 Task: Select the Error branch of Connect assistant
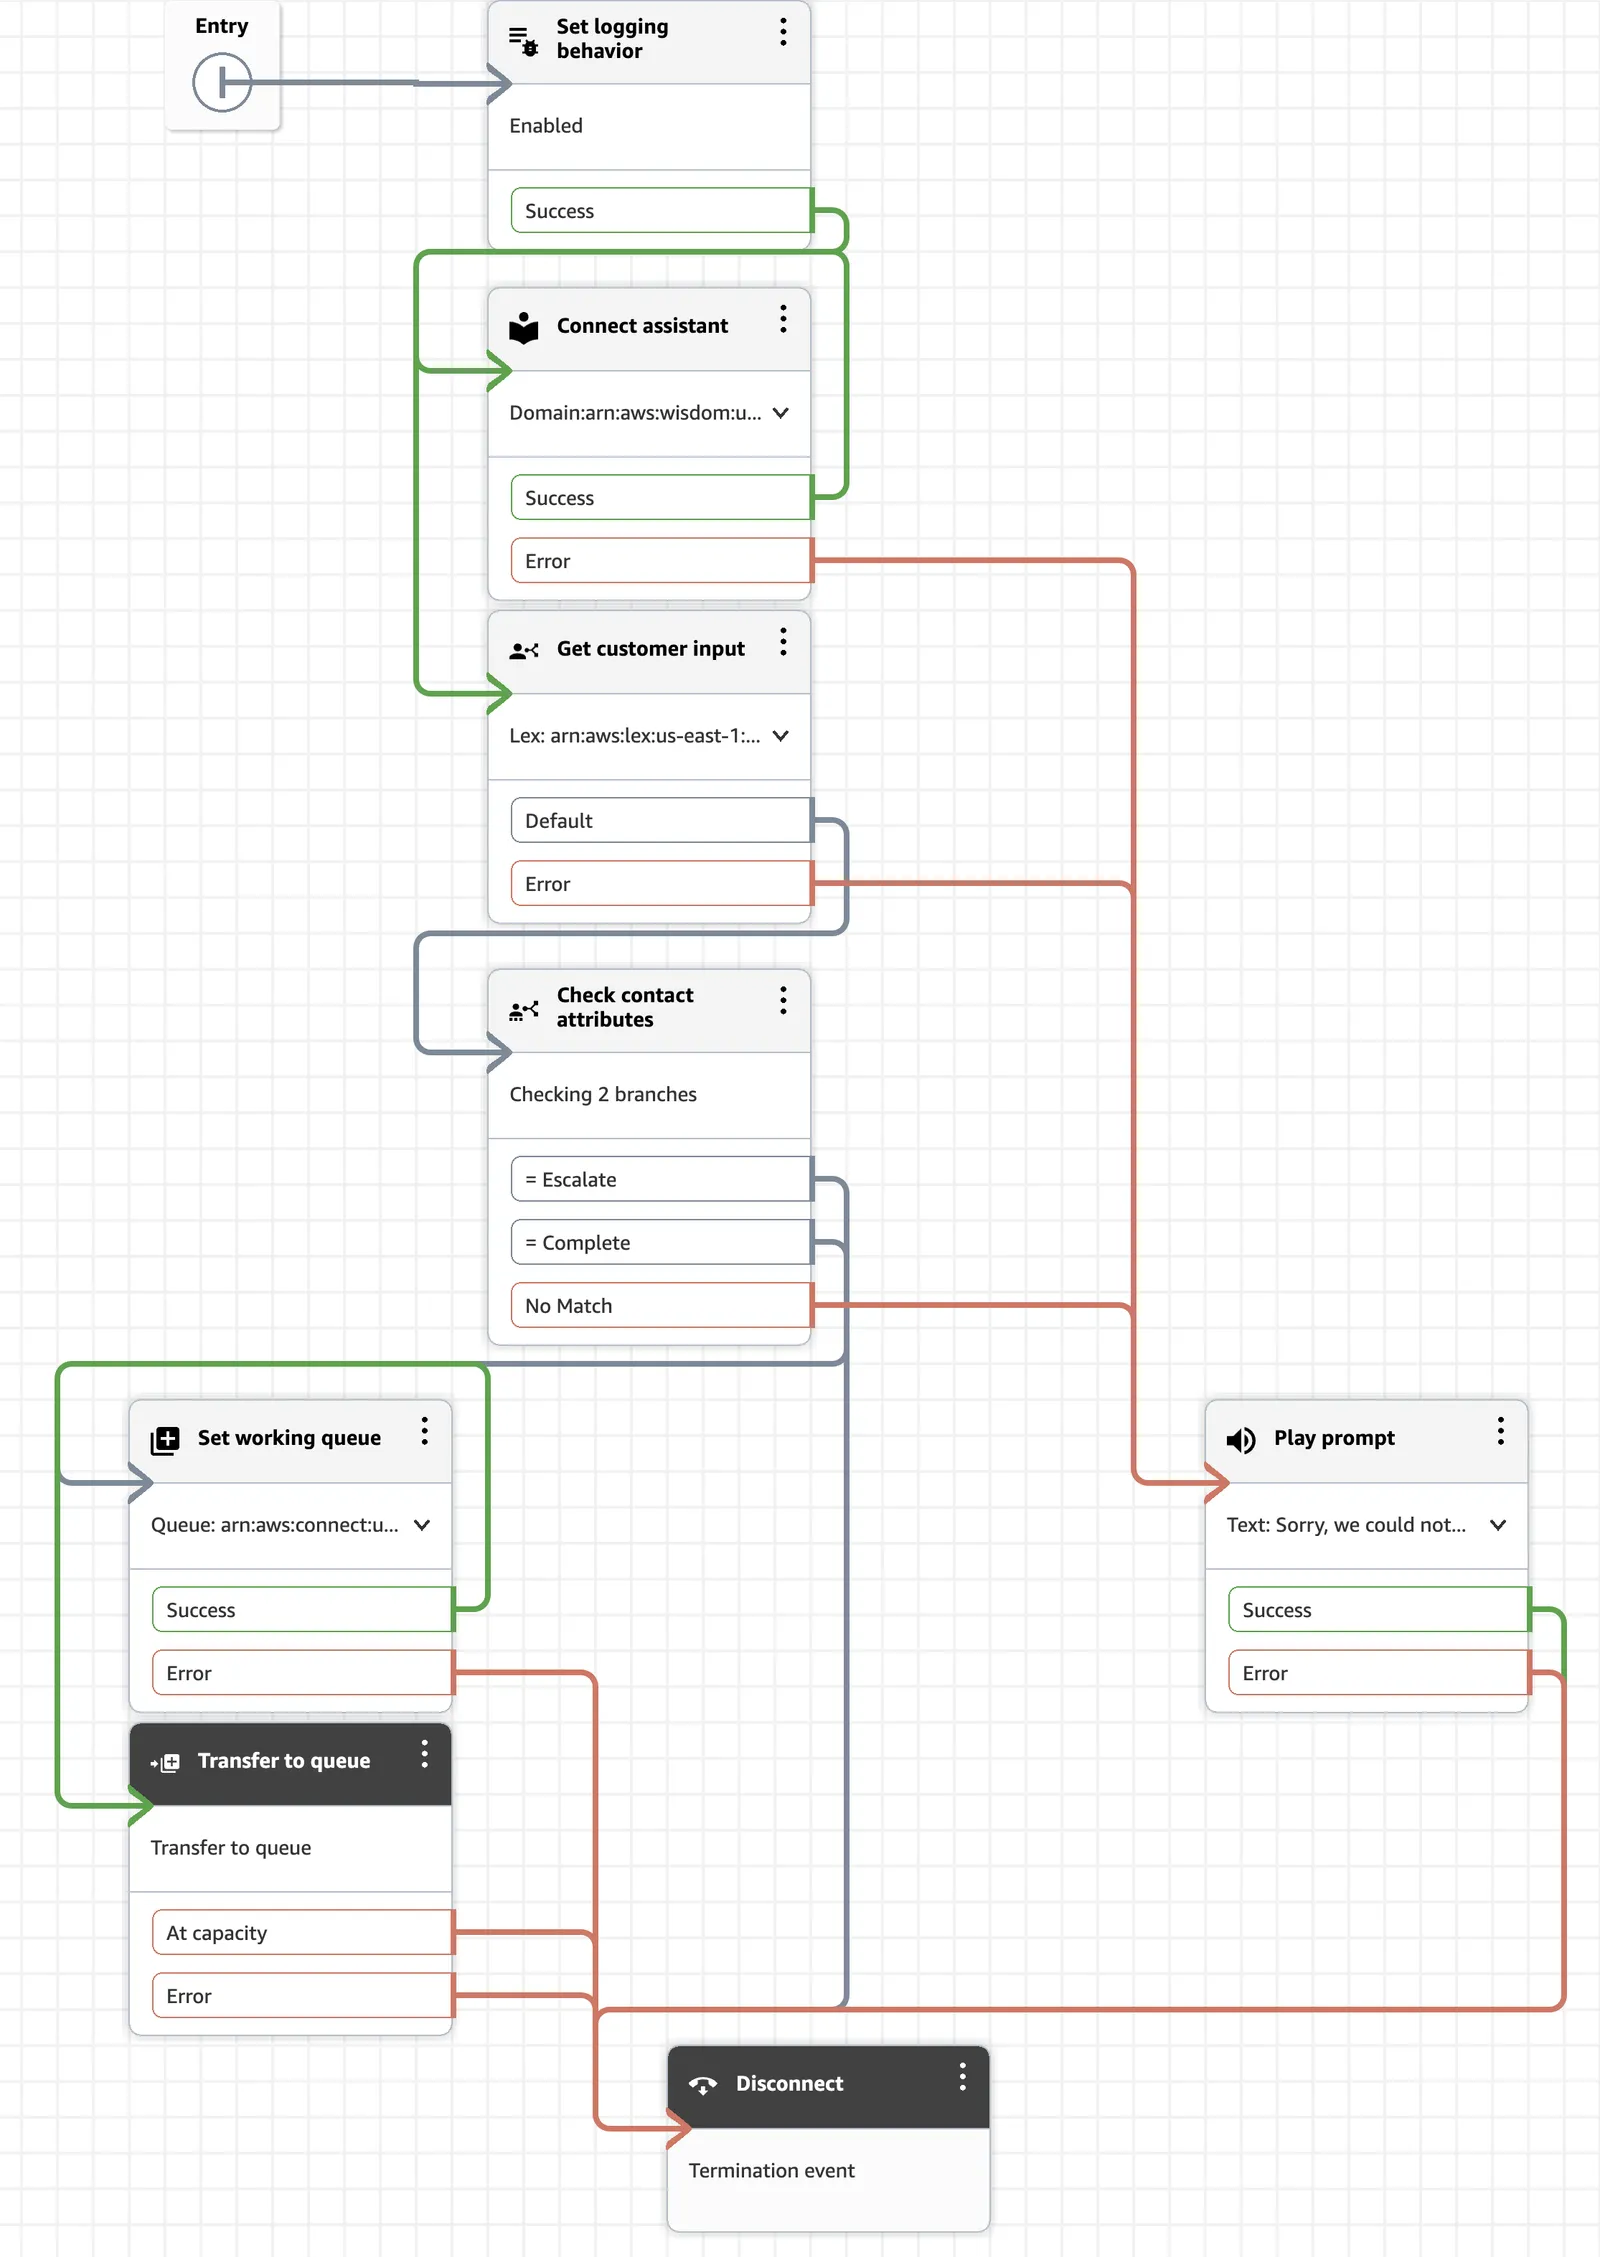coord(662,561)
